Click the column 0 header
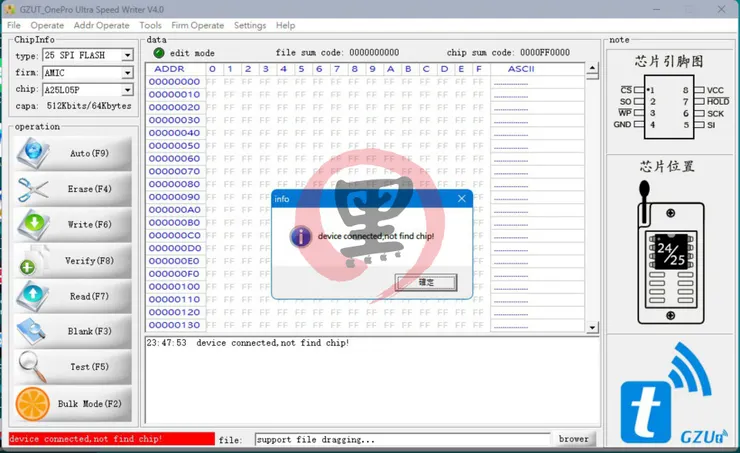 pyautogui.click(x=212, y=69)
